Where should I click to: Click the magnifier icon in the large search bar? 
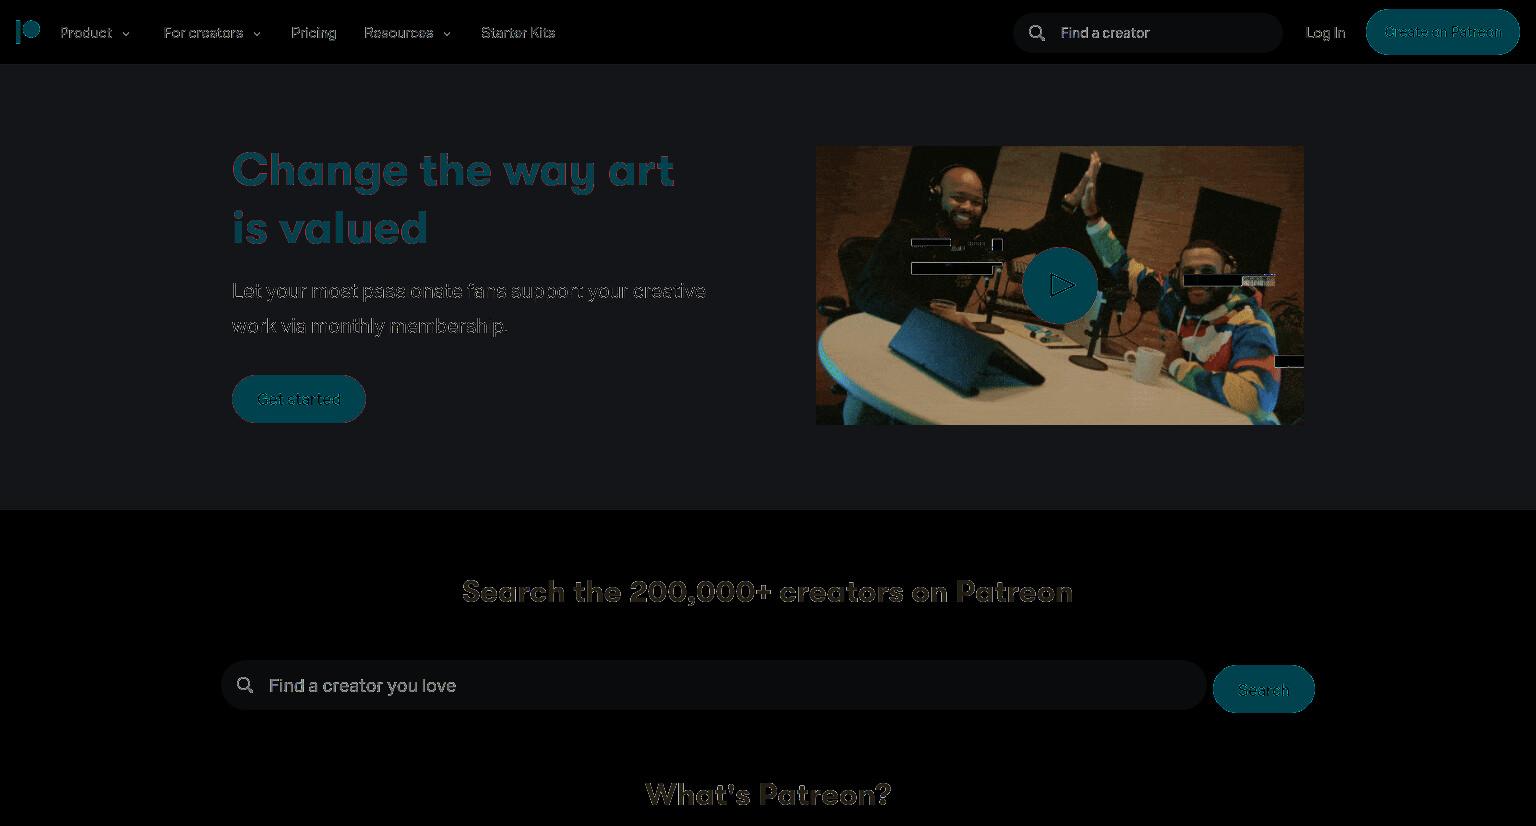(x=245, y=685)
